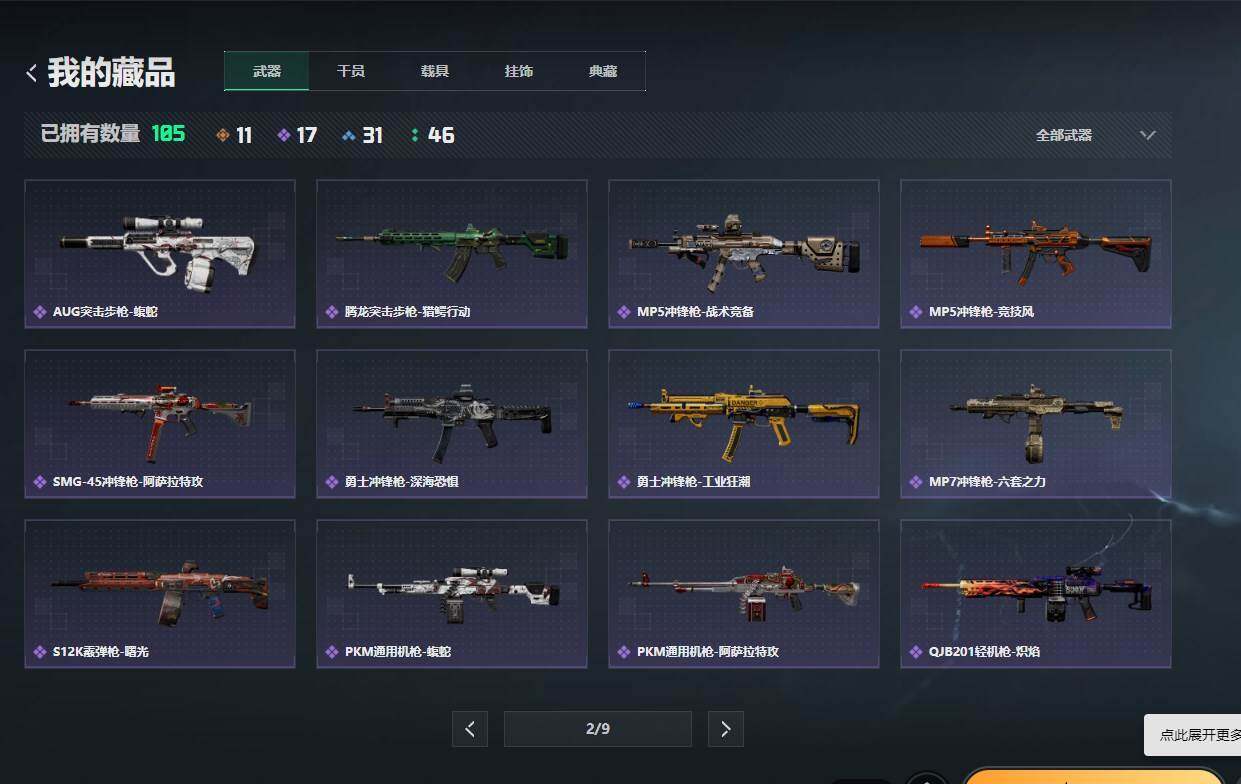Go to the next page with the right arrow
Viewport: 1241px width, 784px height.
click(x=726, y=729)
